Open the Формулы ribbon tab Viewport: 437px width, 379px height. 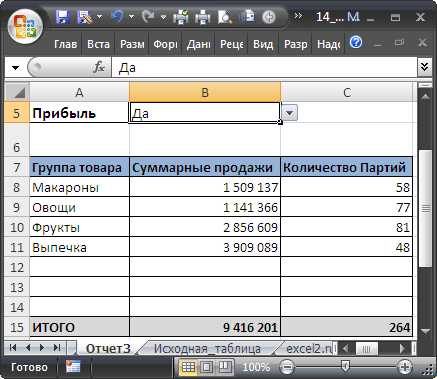(165, 44)
